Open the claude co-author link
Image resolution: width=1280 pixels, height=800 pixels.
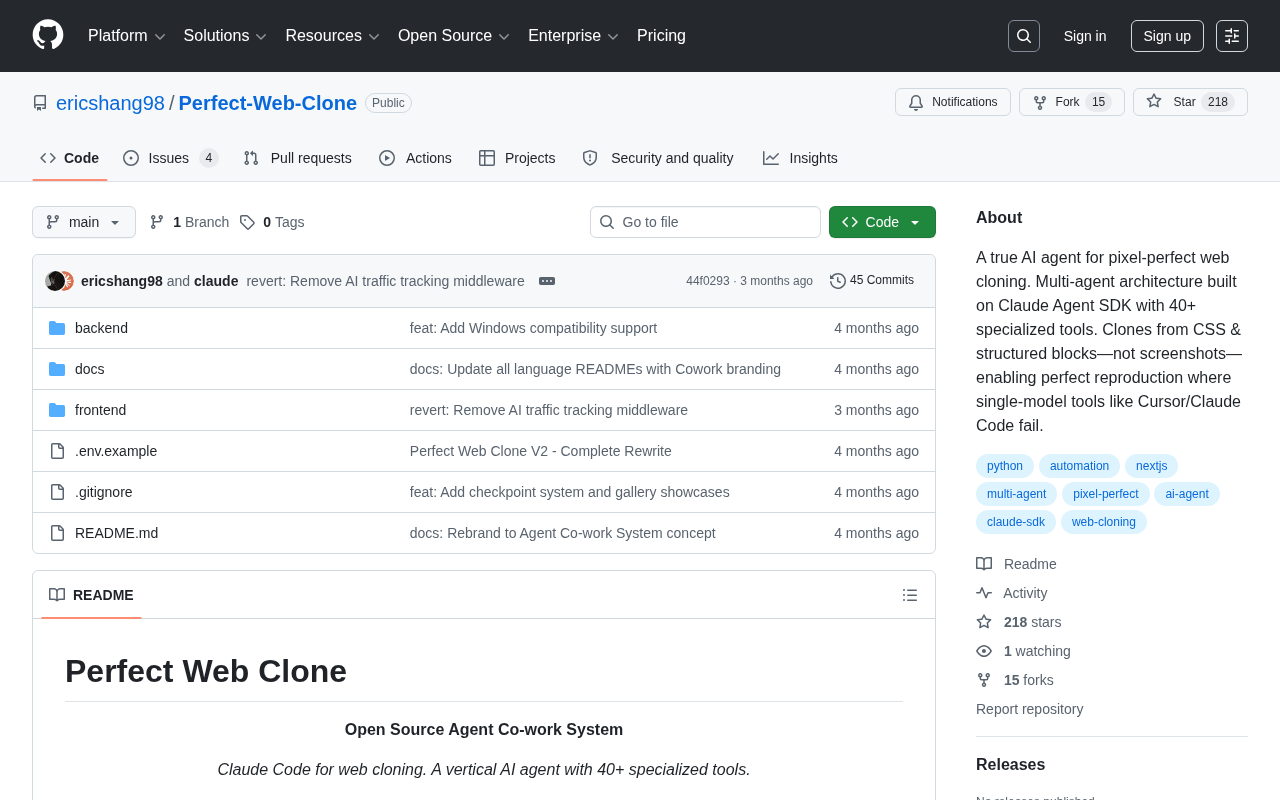coord(216,281)
